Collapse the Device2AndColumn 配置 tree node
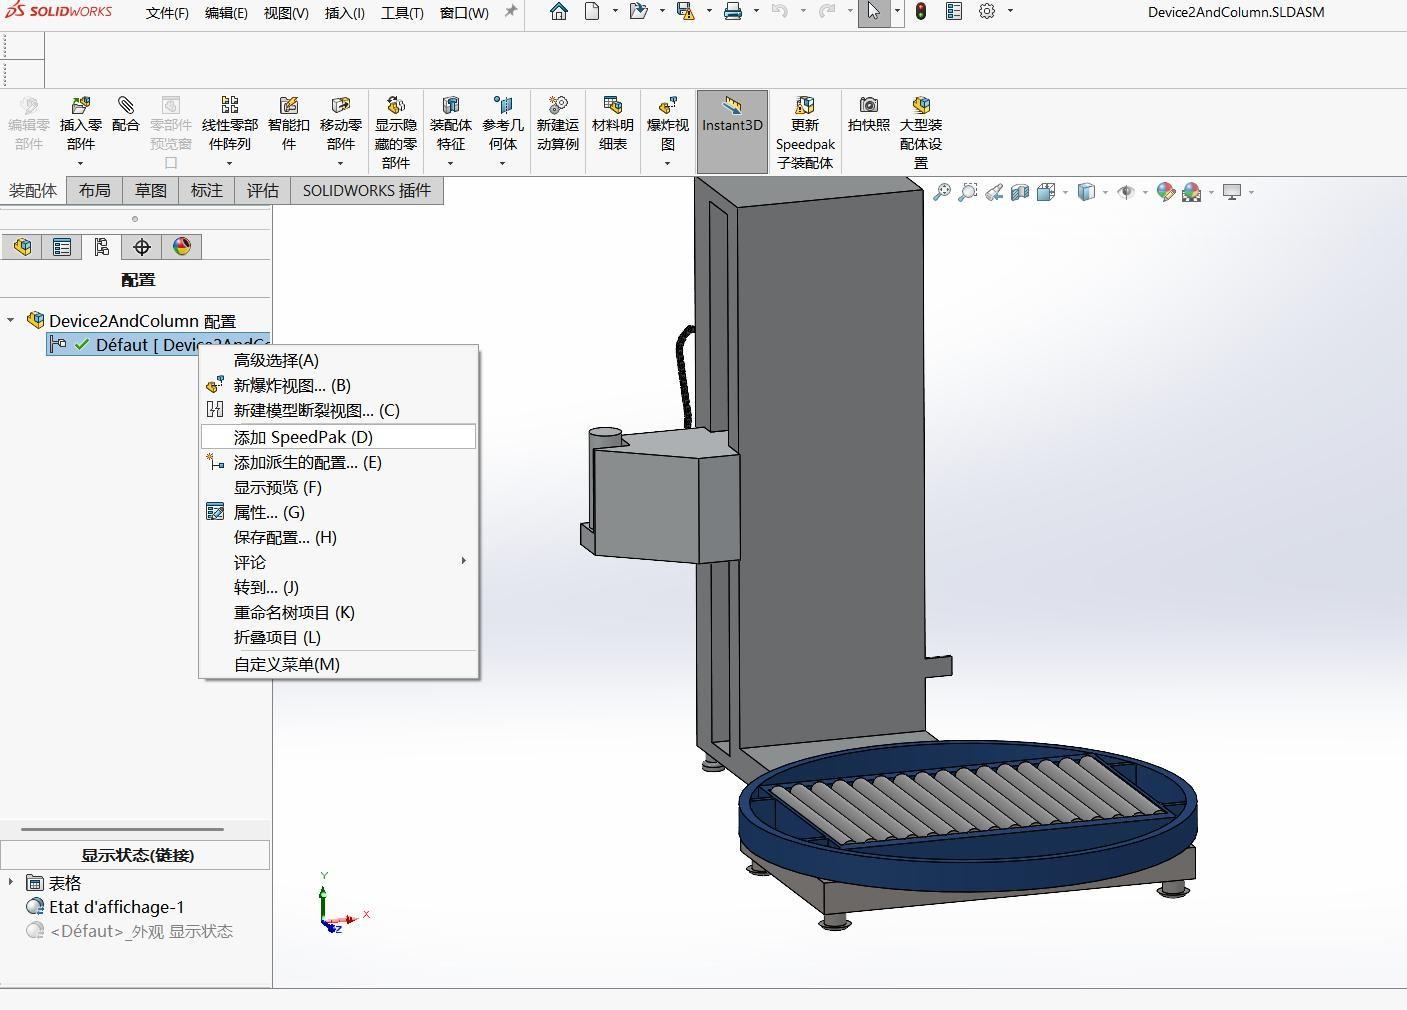Image resolution: width=1407 pixels, height=1010 pixels. [x=11, y=320]
